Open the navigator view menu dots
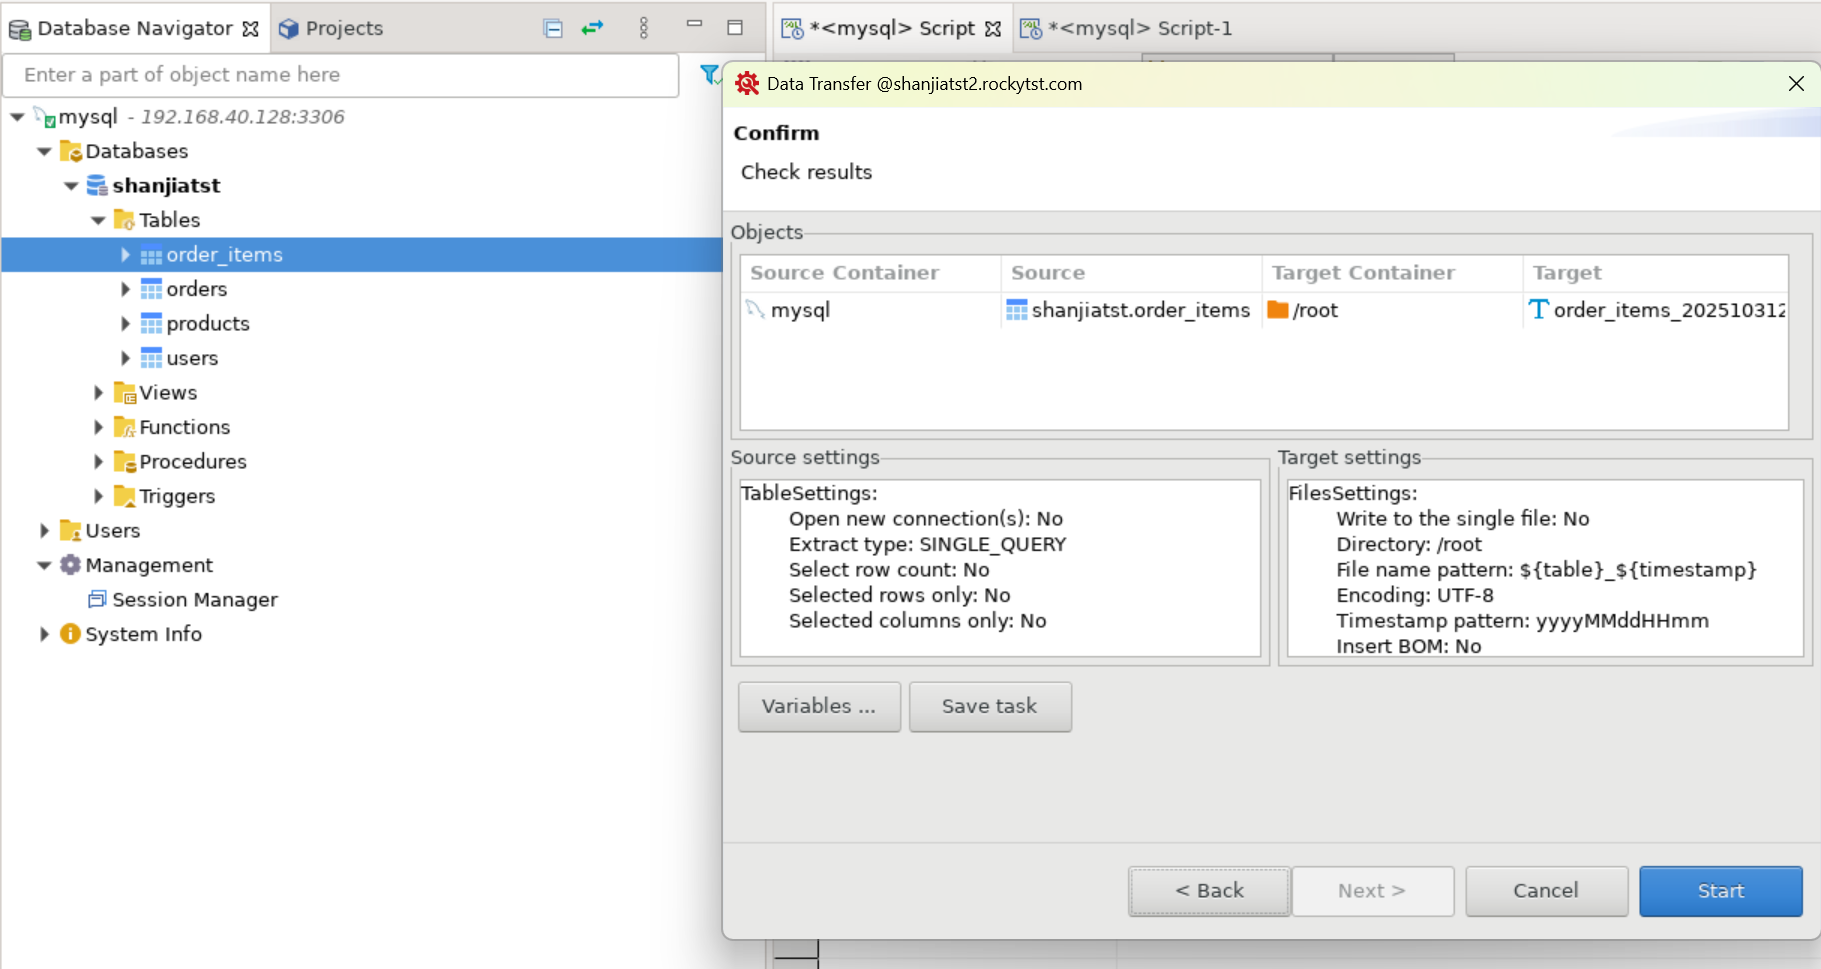 (x=643, y=28)
